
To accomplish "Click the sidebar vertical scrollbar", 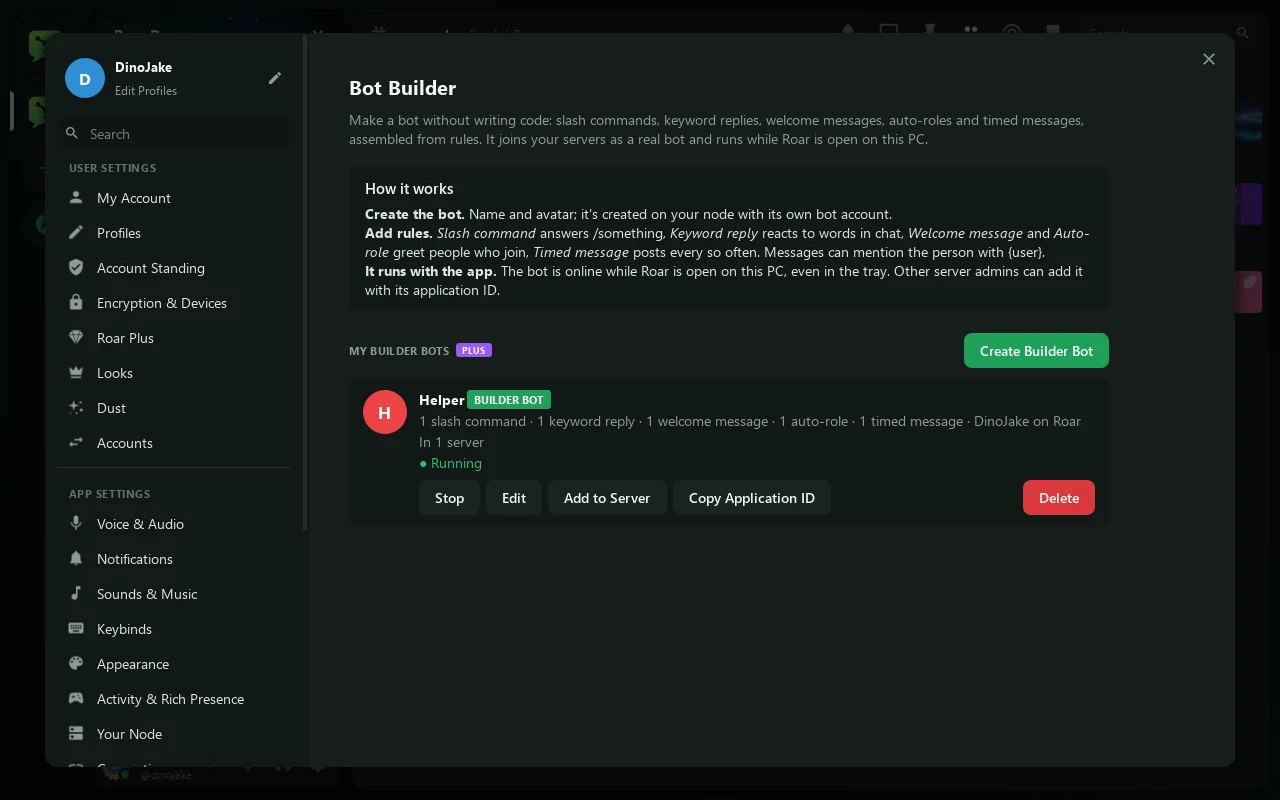I will (x=305, y=283).
